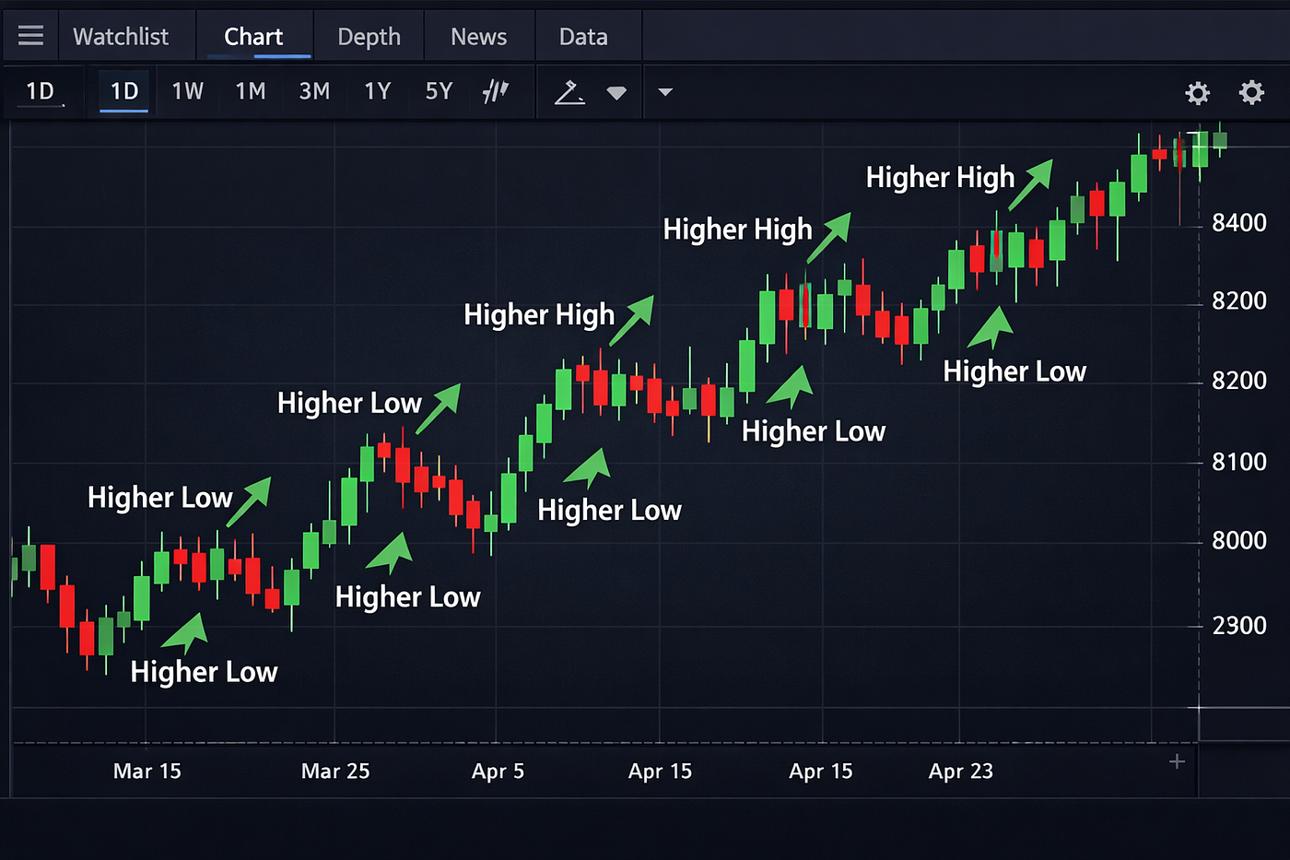Viewport: 1290px width, 860px height.
Task: Click the plus icon below the price axis
Action: coord(1177,762)
